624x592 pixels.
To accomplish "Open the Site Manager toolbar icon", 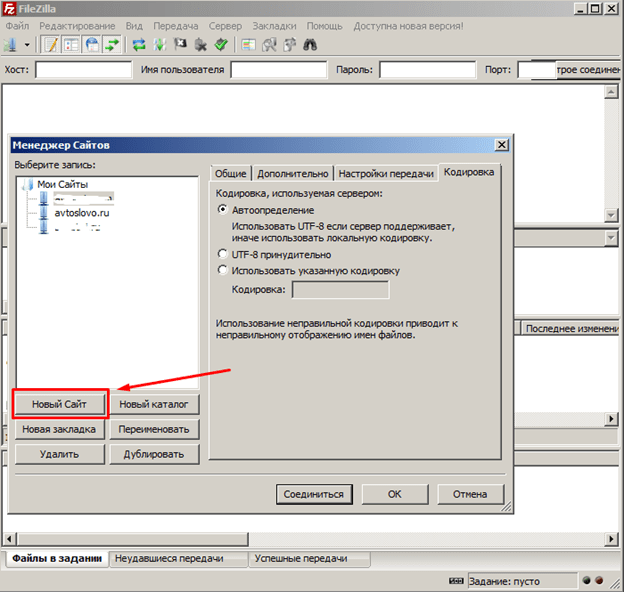I will click(x=11, y=45).
